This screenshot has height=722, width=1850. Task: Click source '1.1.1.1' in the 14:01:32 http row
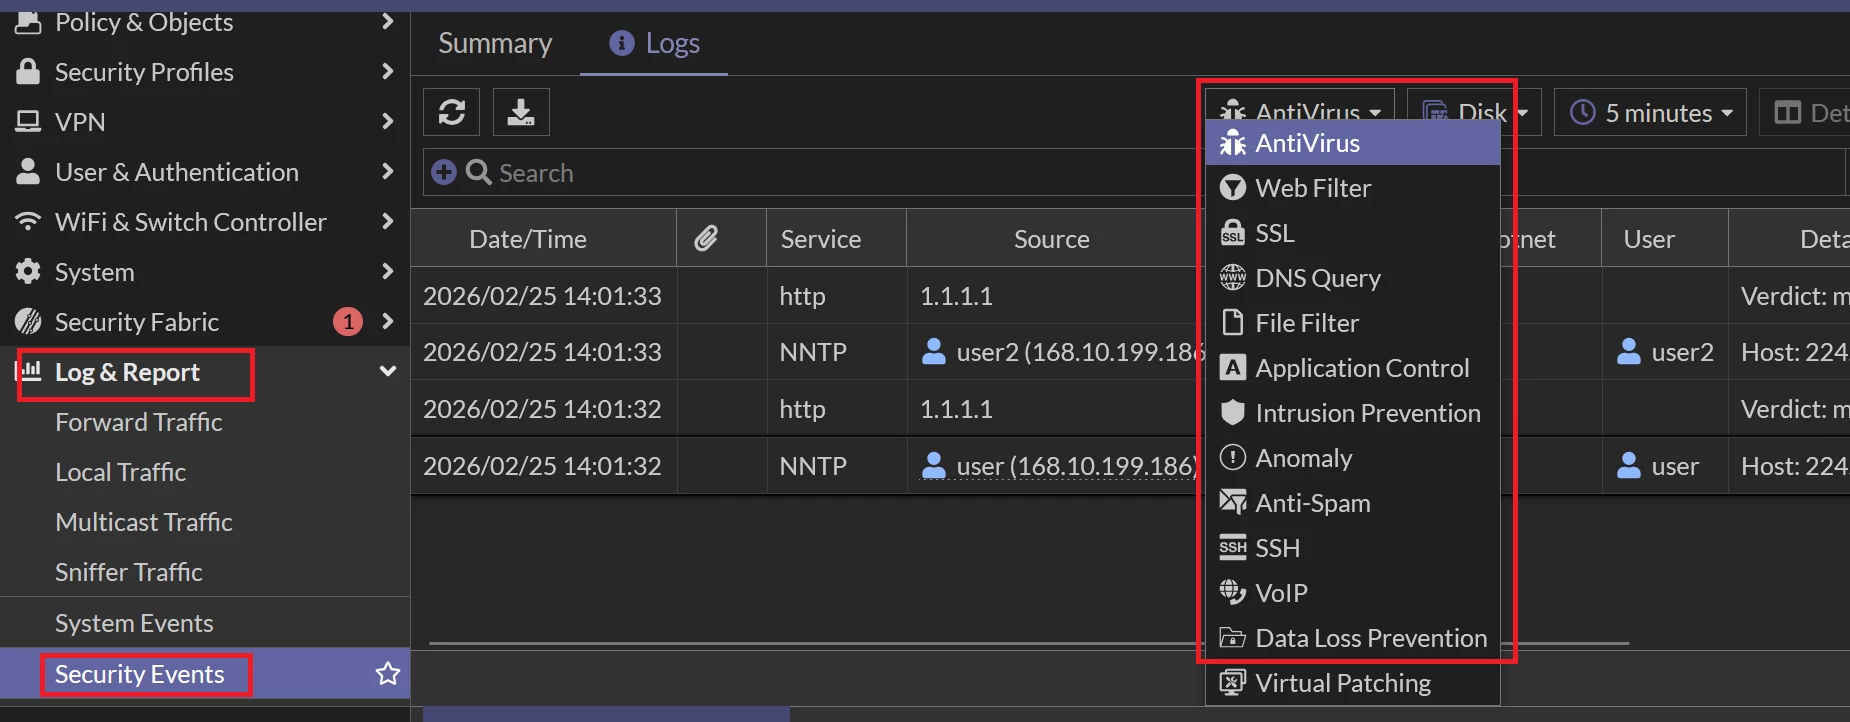click(956, 409)
